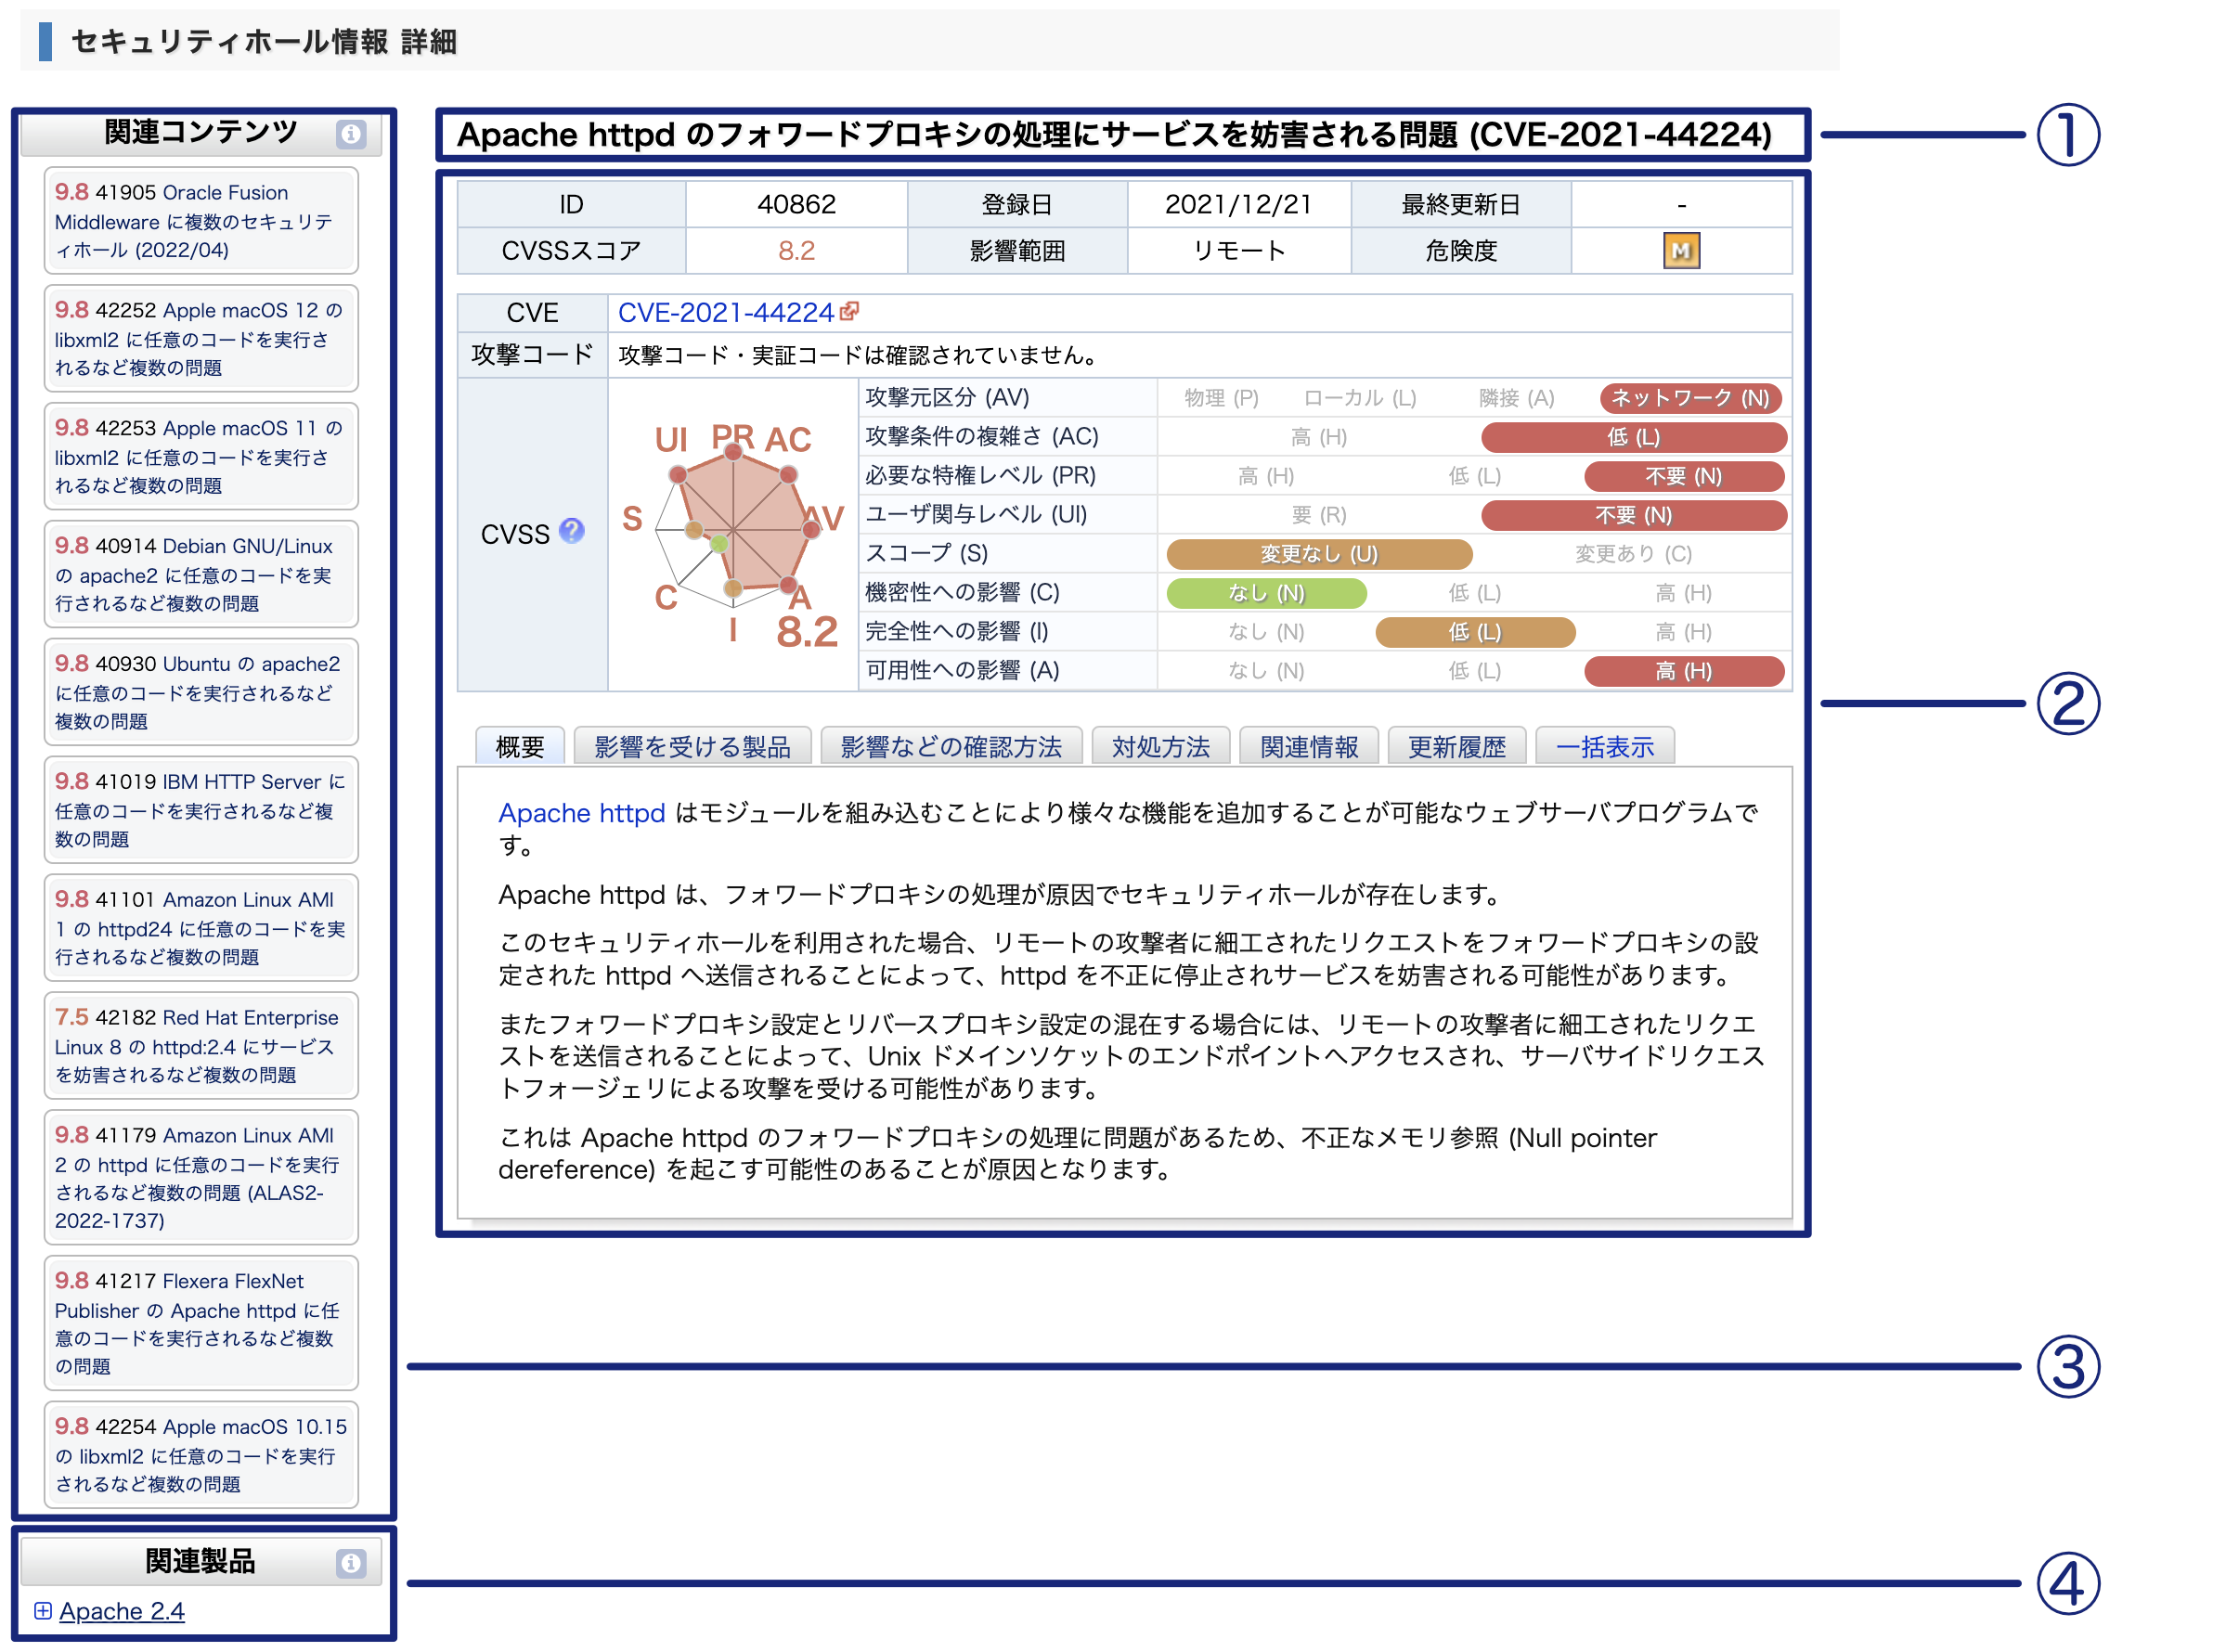Open 41101 Amazon Linux AMI 1 httpd24 item
Viewport: 2213px width, 1652px height.
tap(201, 928)
